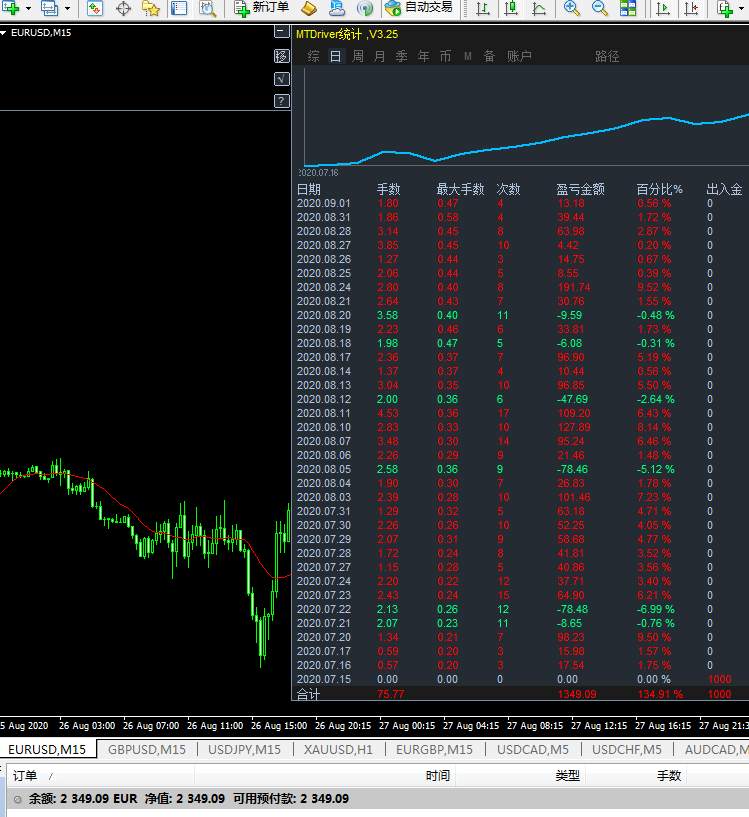This screenshot has height=817, width=749.
Task: Zoom in the chart
Action: pyautogui.click(x=572, y=8)
